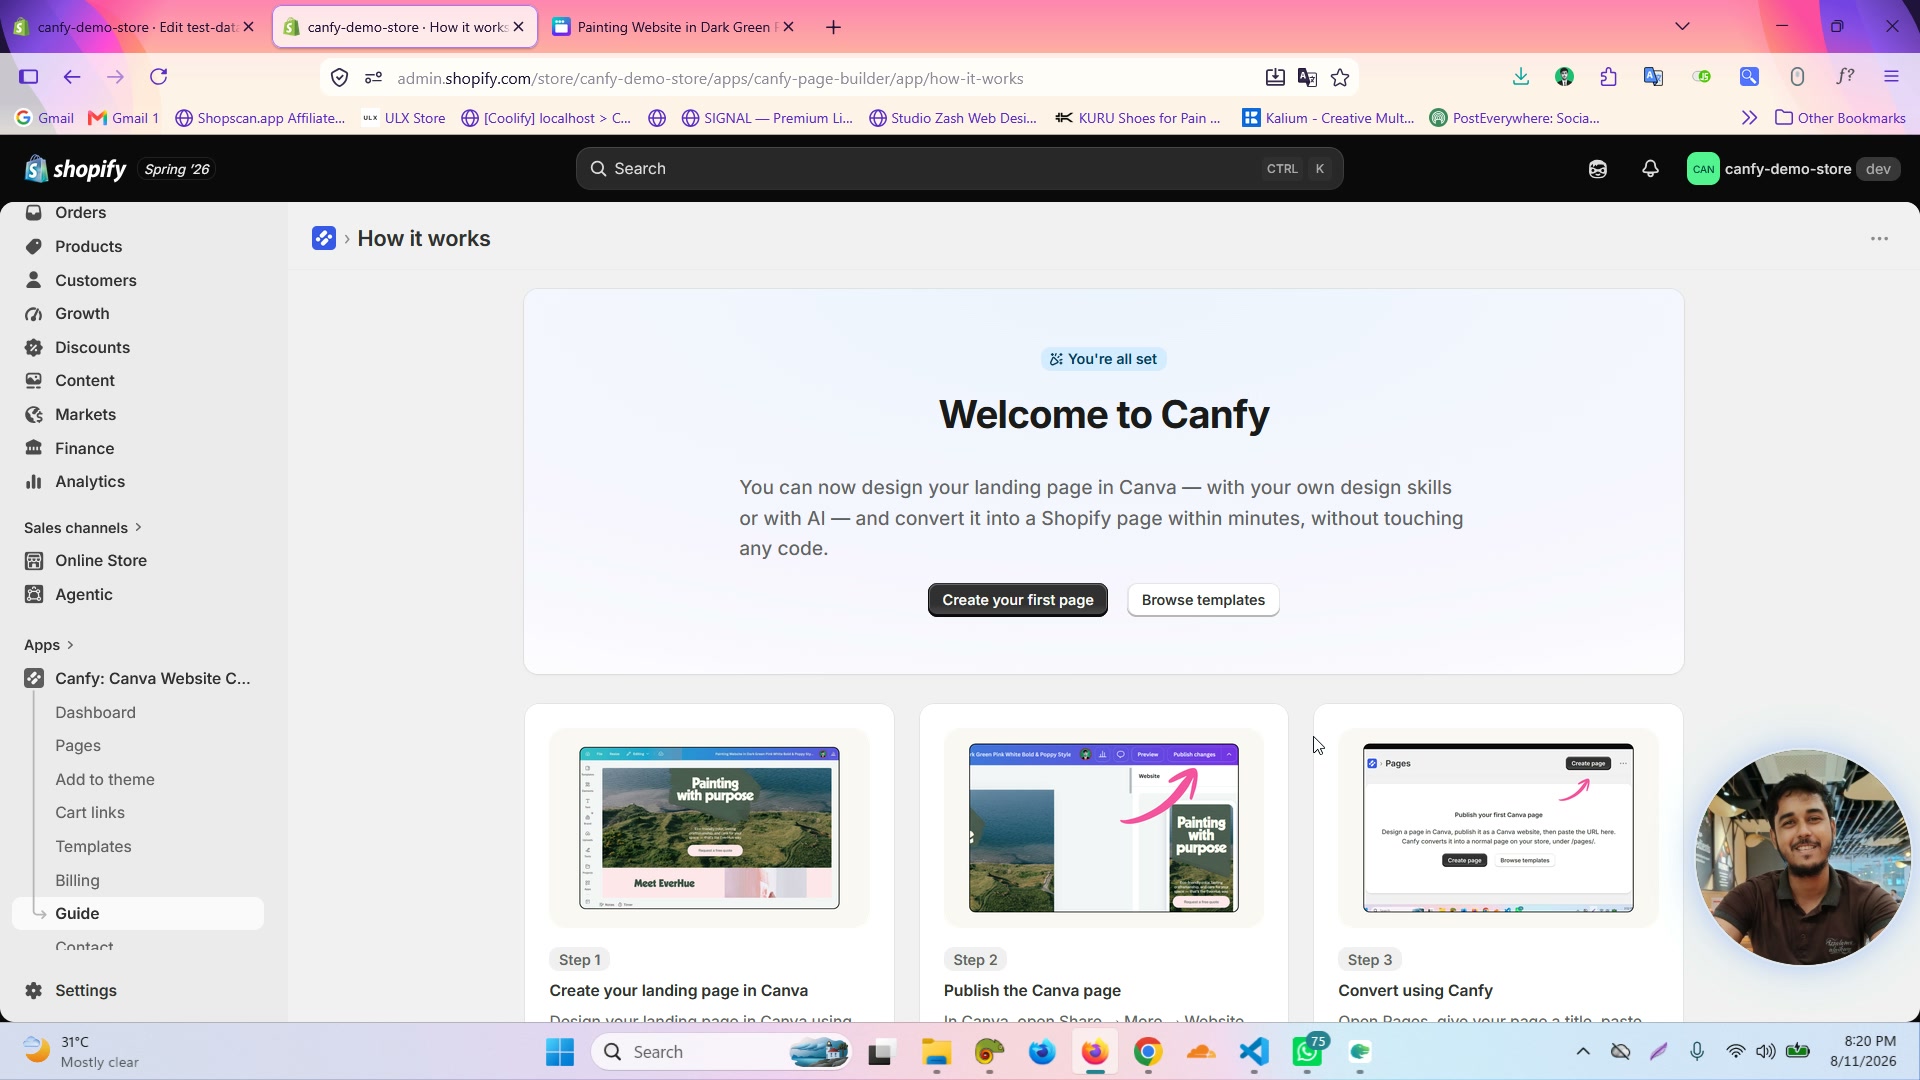Click the You're all set badge

(x=1103, y=359)
